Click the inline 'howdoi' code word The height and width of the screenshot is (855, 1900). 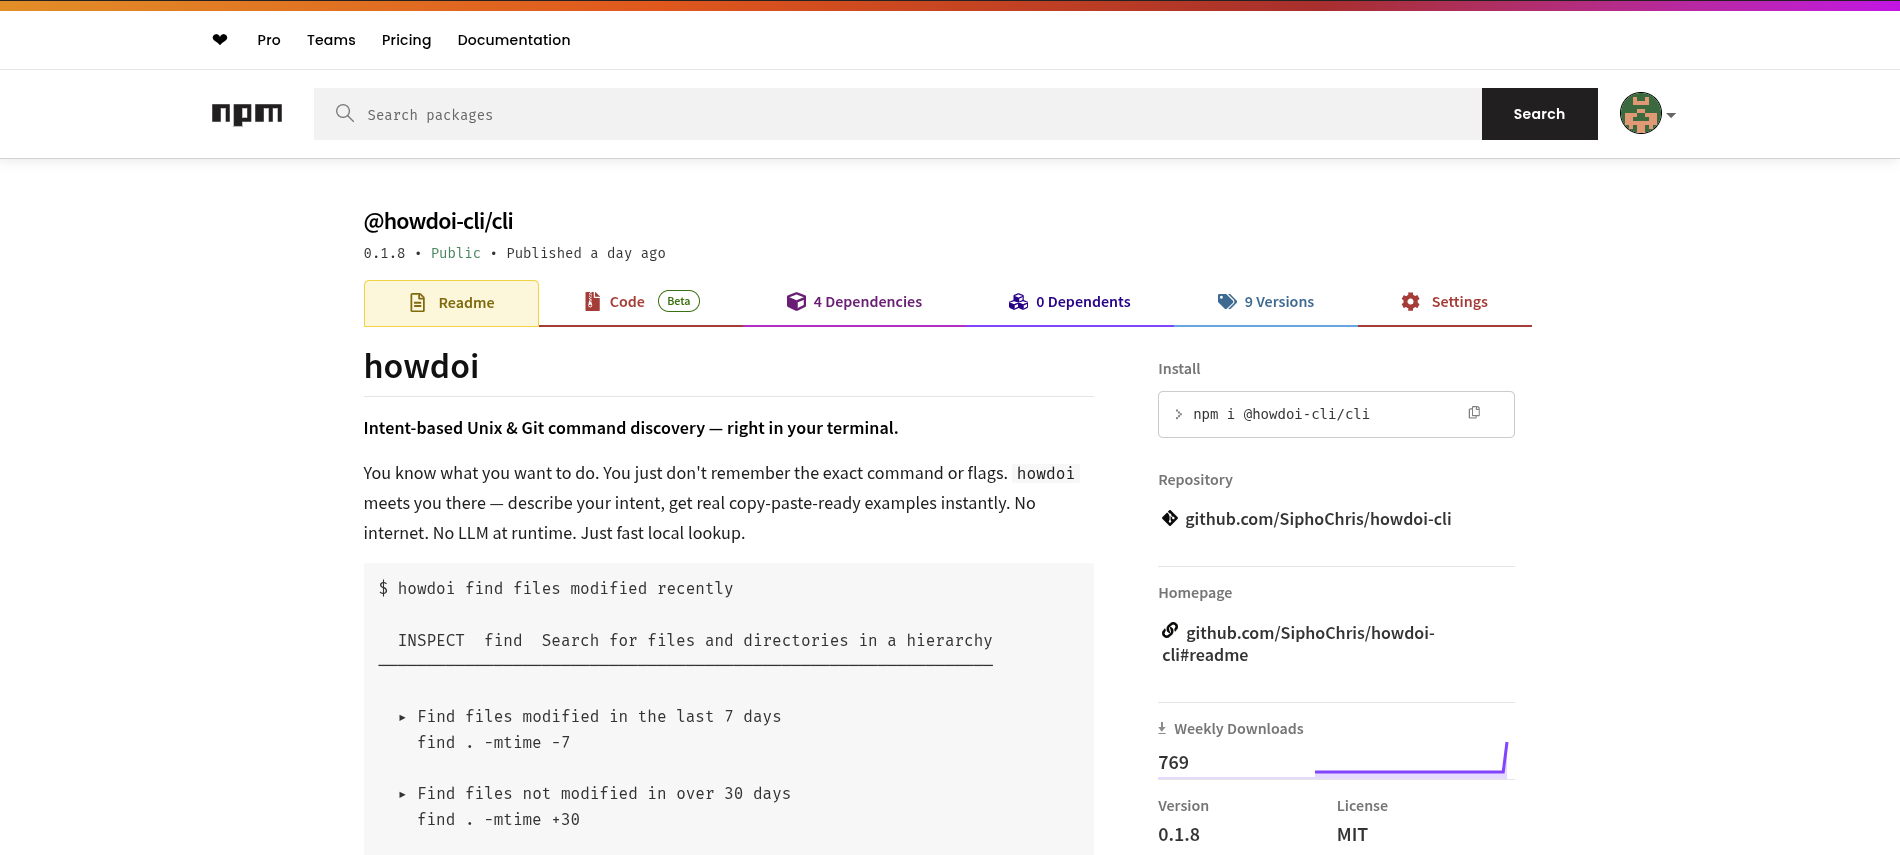coord(1046,473)
